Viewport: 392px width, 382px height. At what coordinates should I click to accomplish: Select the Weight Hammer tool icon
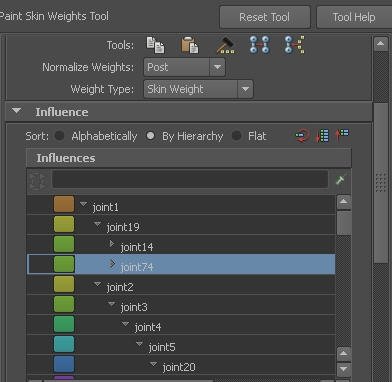coord(225,45)
